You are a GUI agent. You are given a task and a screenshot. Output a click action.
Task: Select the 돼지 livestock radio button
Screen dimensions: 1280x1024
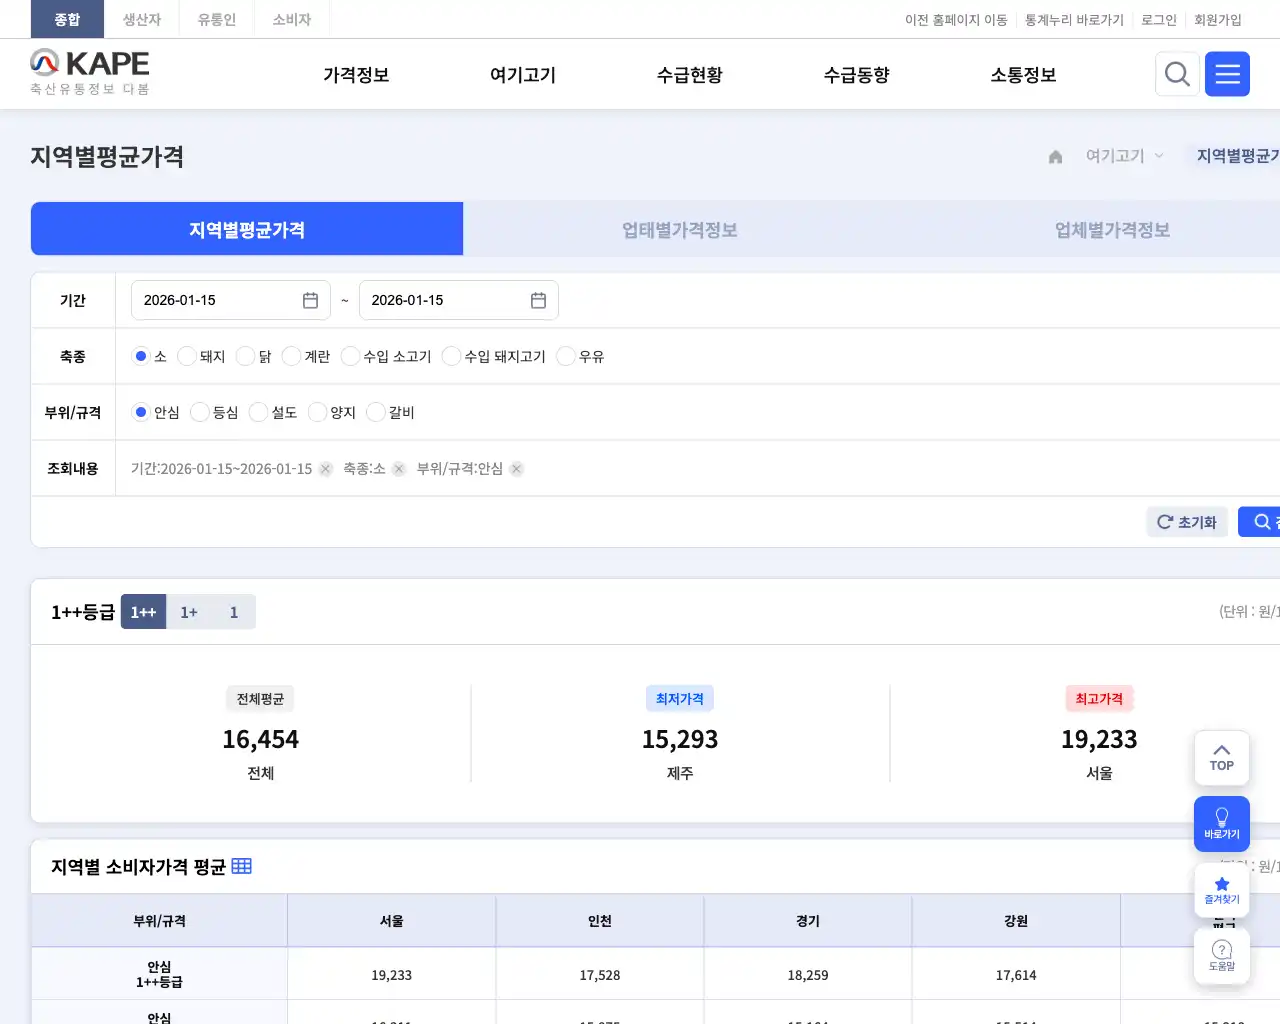[x=186, y=356]
